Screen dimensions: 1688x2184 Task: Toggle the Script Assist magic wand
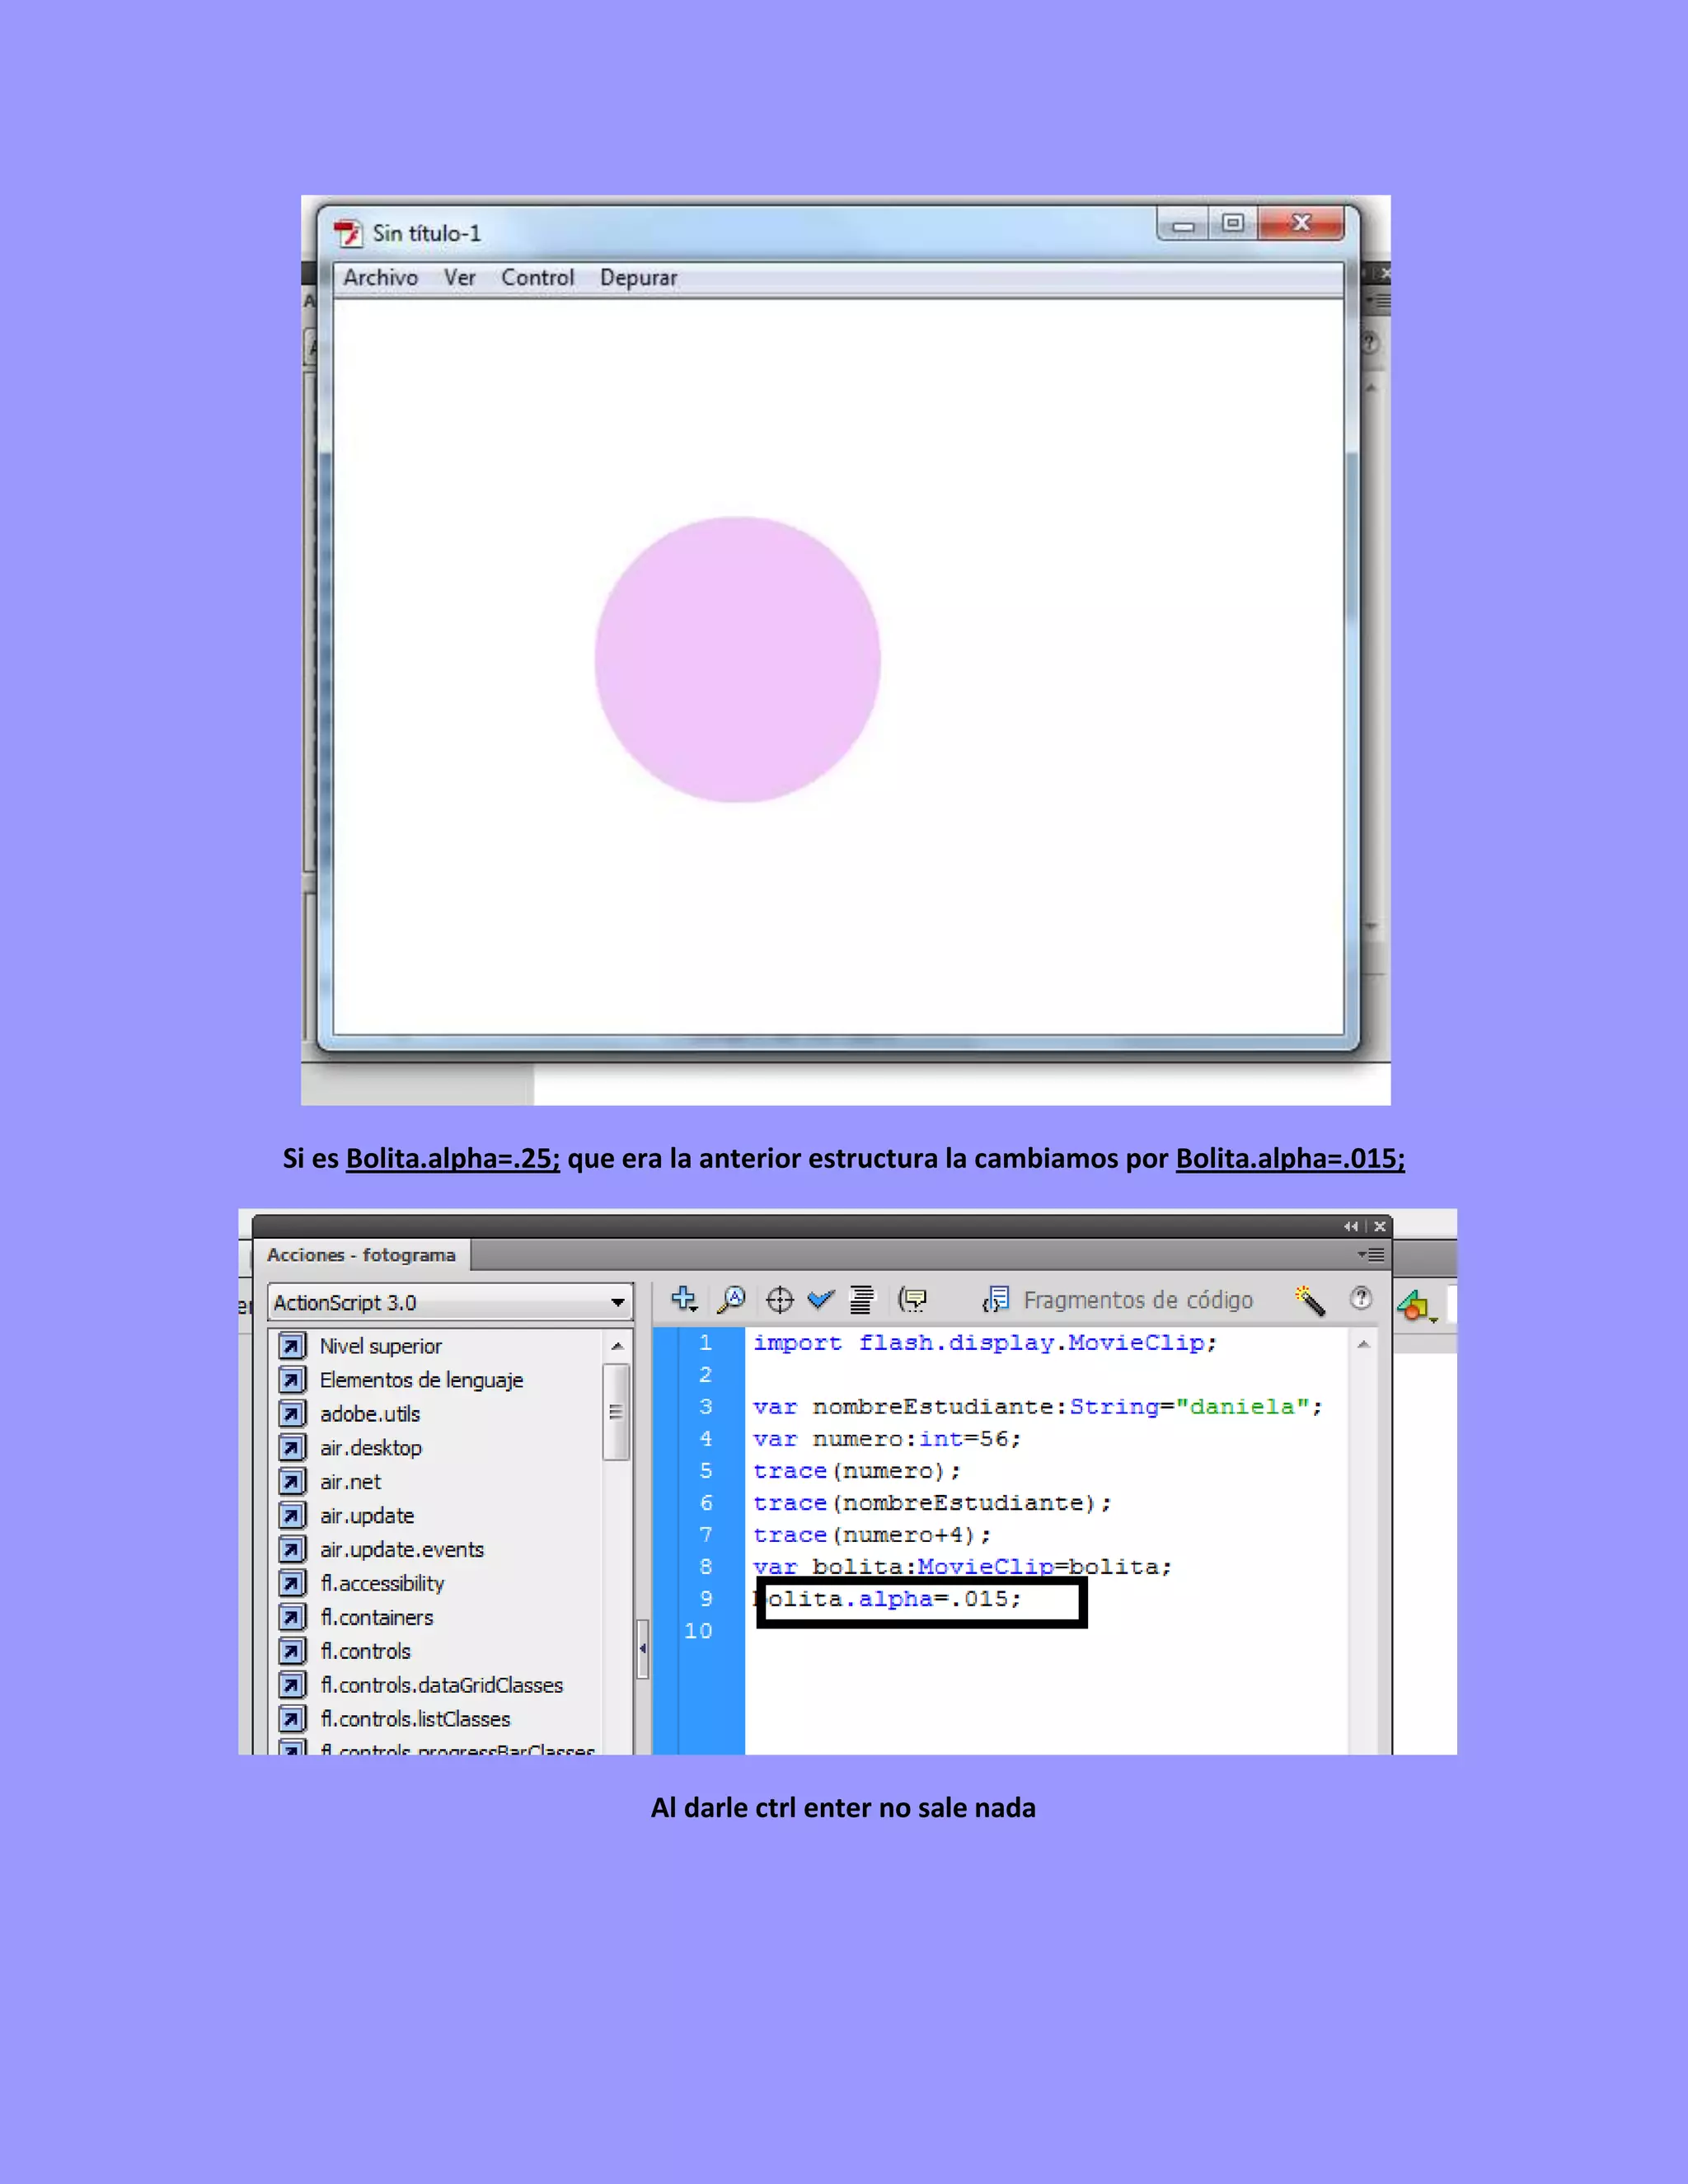pyautogui.click(x=1309, y=1299)
